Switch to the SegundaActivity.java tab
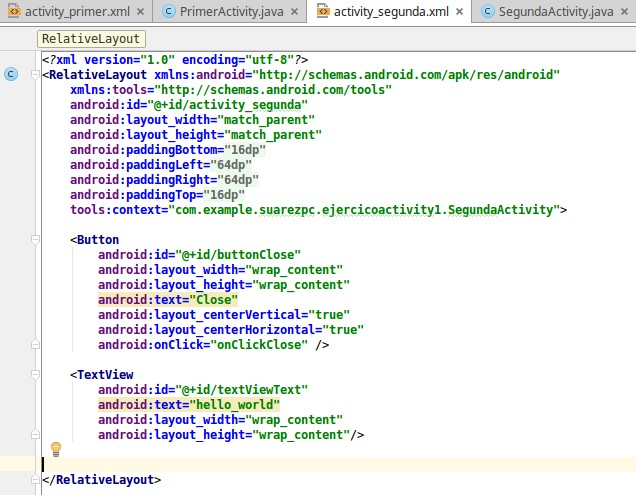The image size is (636, 495). pyautogui.click(x=564, y=12)
